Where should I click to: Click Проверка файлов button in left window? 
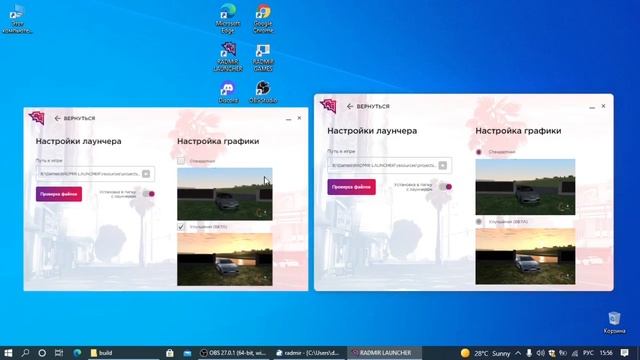pos(59,194)
